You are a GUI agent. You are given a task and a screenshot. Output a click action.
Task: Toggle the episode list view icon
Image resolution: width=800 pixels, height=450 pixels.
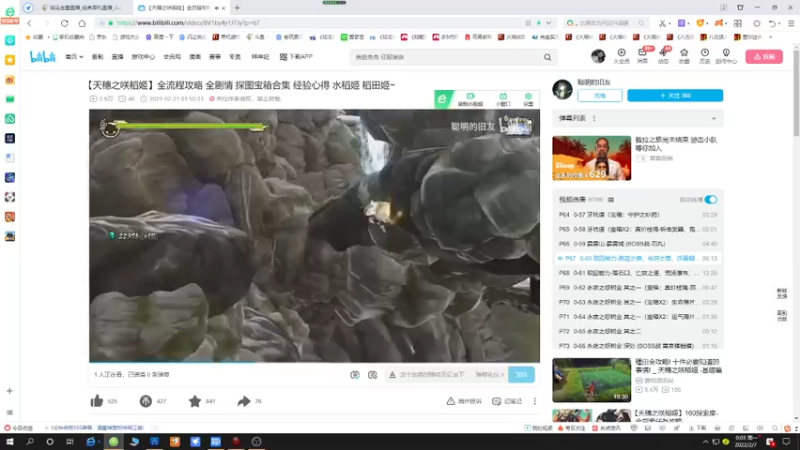coord(611,199)
